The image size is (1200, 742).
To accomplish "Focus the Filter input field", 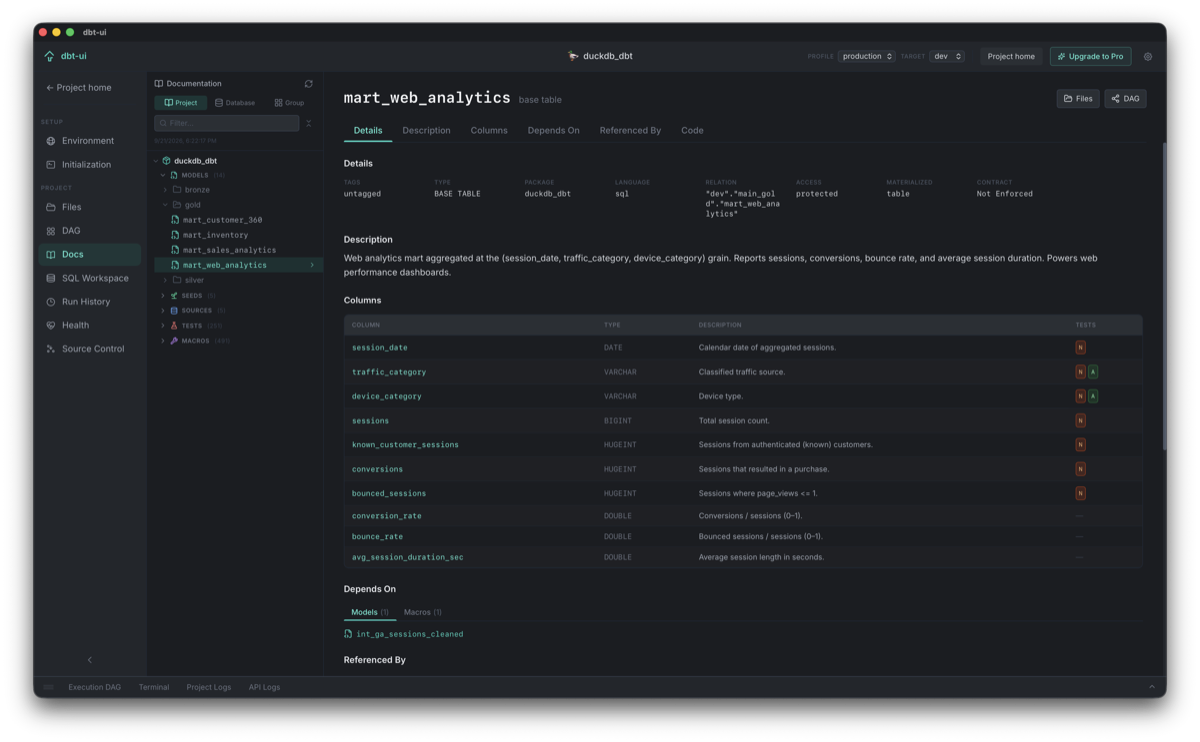I will tap(227, 123).
